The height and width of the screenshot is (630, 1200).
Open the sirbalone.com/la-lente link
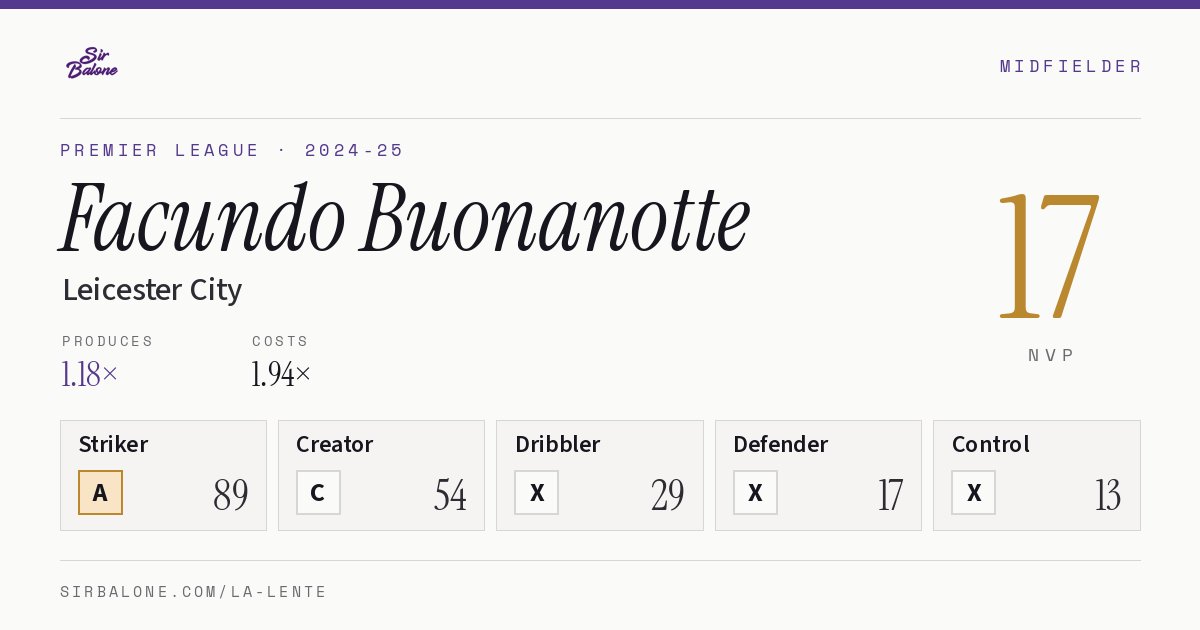point(193,592)
